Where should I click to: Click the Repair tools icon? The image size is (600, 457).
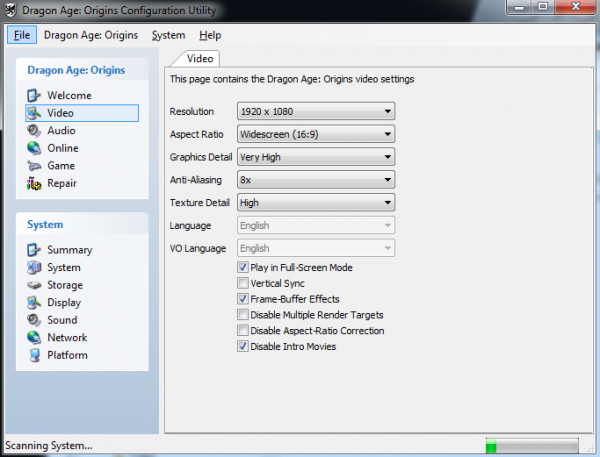point(34,183)
